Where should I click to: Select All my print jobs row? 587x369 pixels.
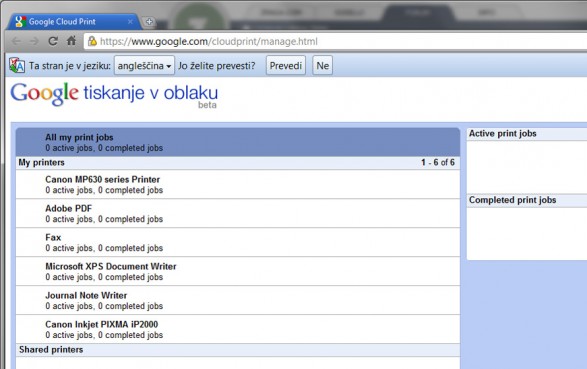coord(238,142)
